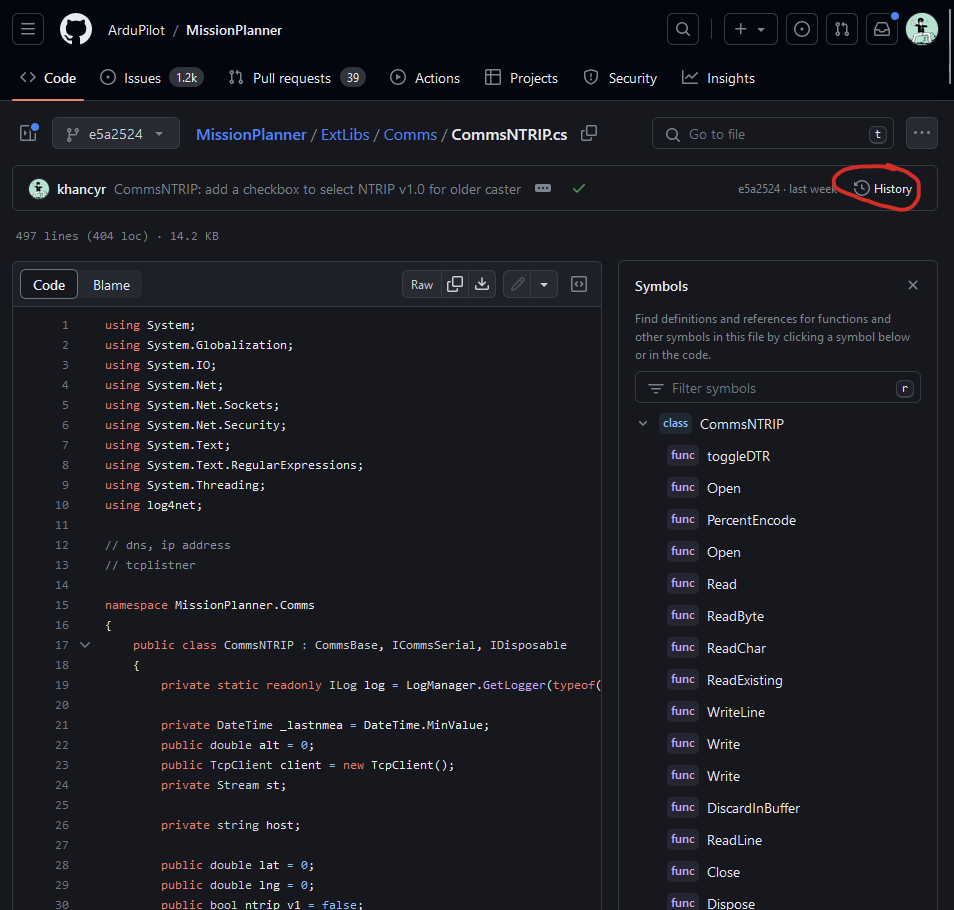
Task: Download the raw file icon
Action: [482, 284]
